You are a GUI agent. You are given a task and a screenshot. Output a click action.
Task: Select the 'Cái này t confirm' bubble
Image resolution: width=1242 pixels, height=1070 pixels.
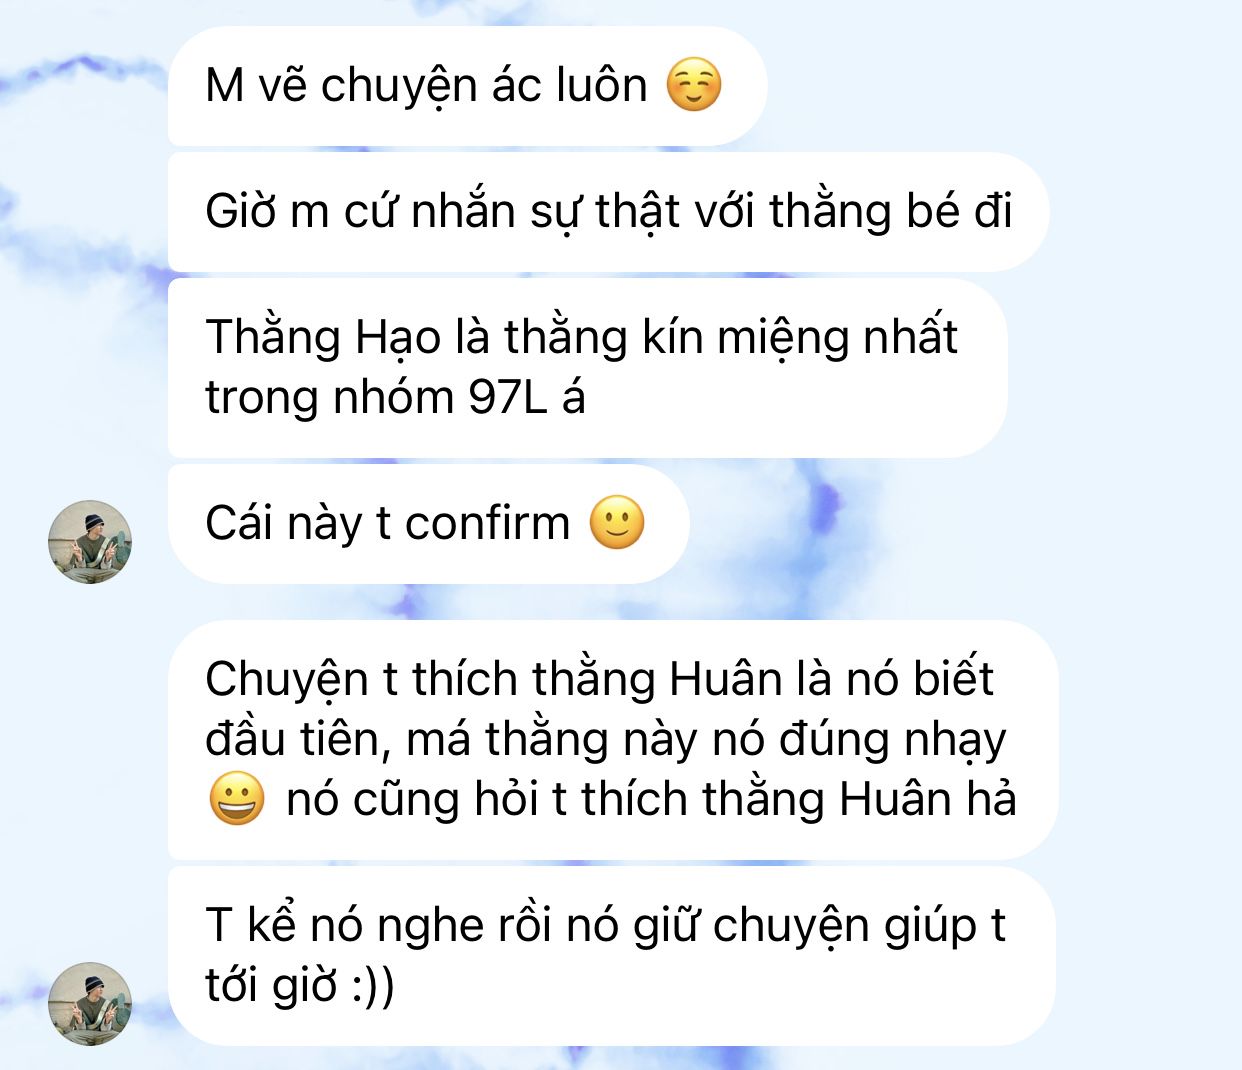click(428, 524)
